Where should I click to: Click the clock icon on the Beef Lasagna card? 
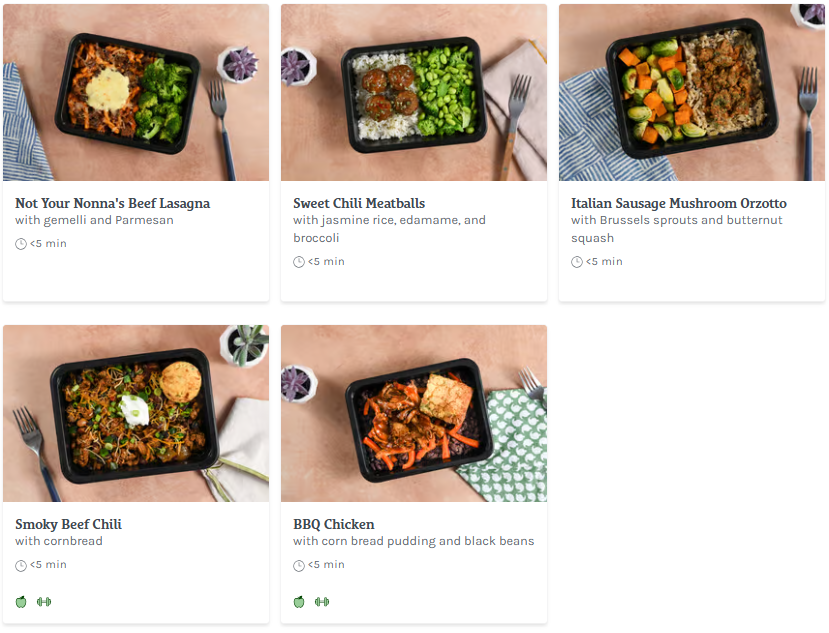[x=21, y=244]
